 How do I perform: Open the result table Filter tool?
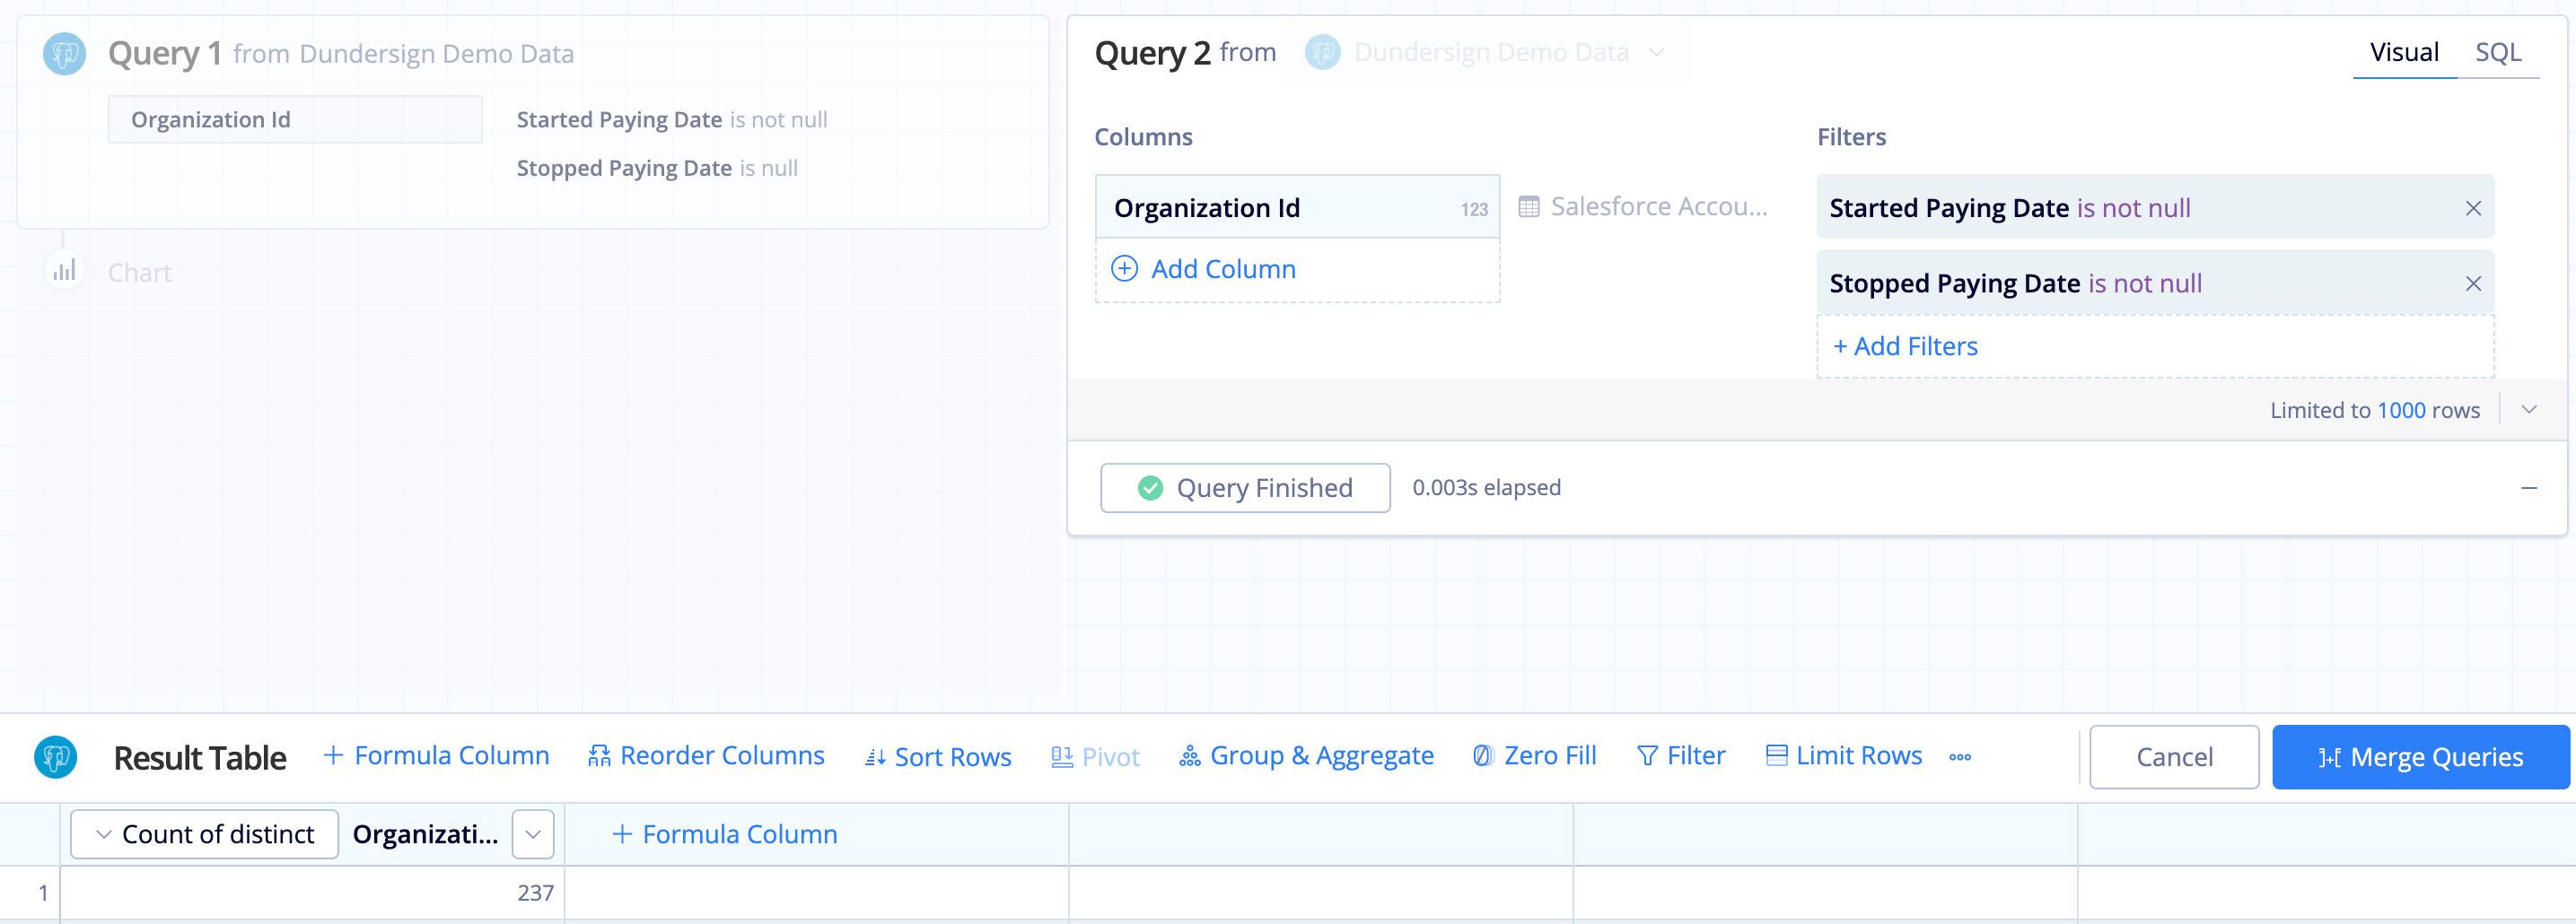point(1680,756)
